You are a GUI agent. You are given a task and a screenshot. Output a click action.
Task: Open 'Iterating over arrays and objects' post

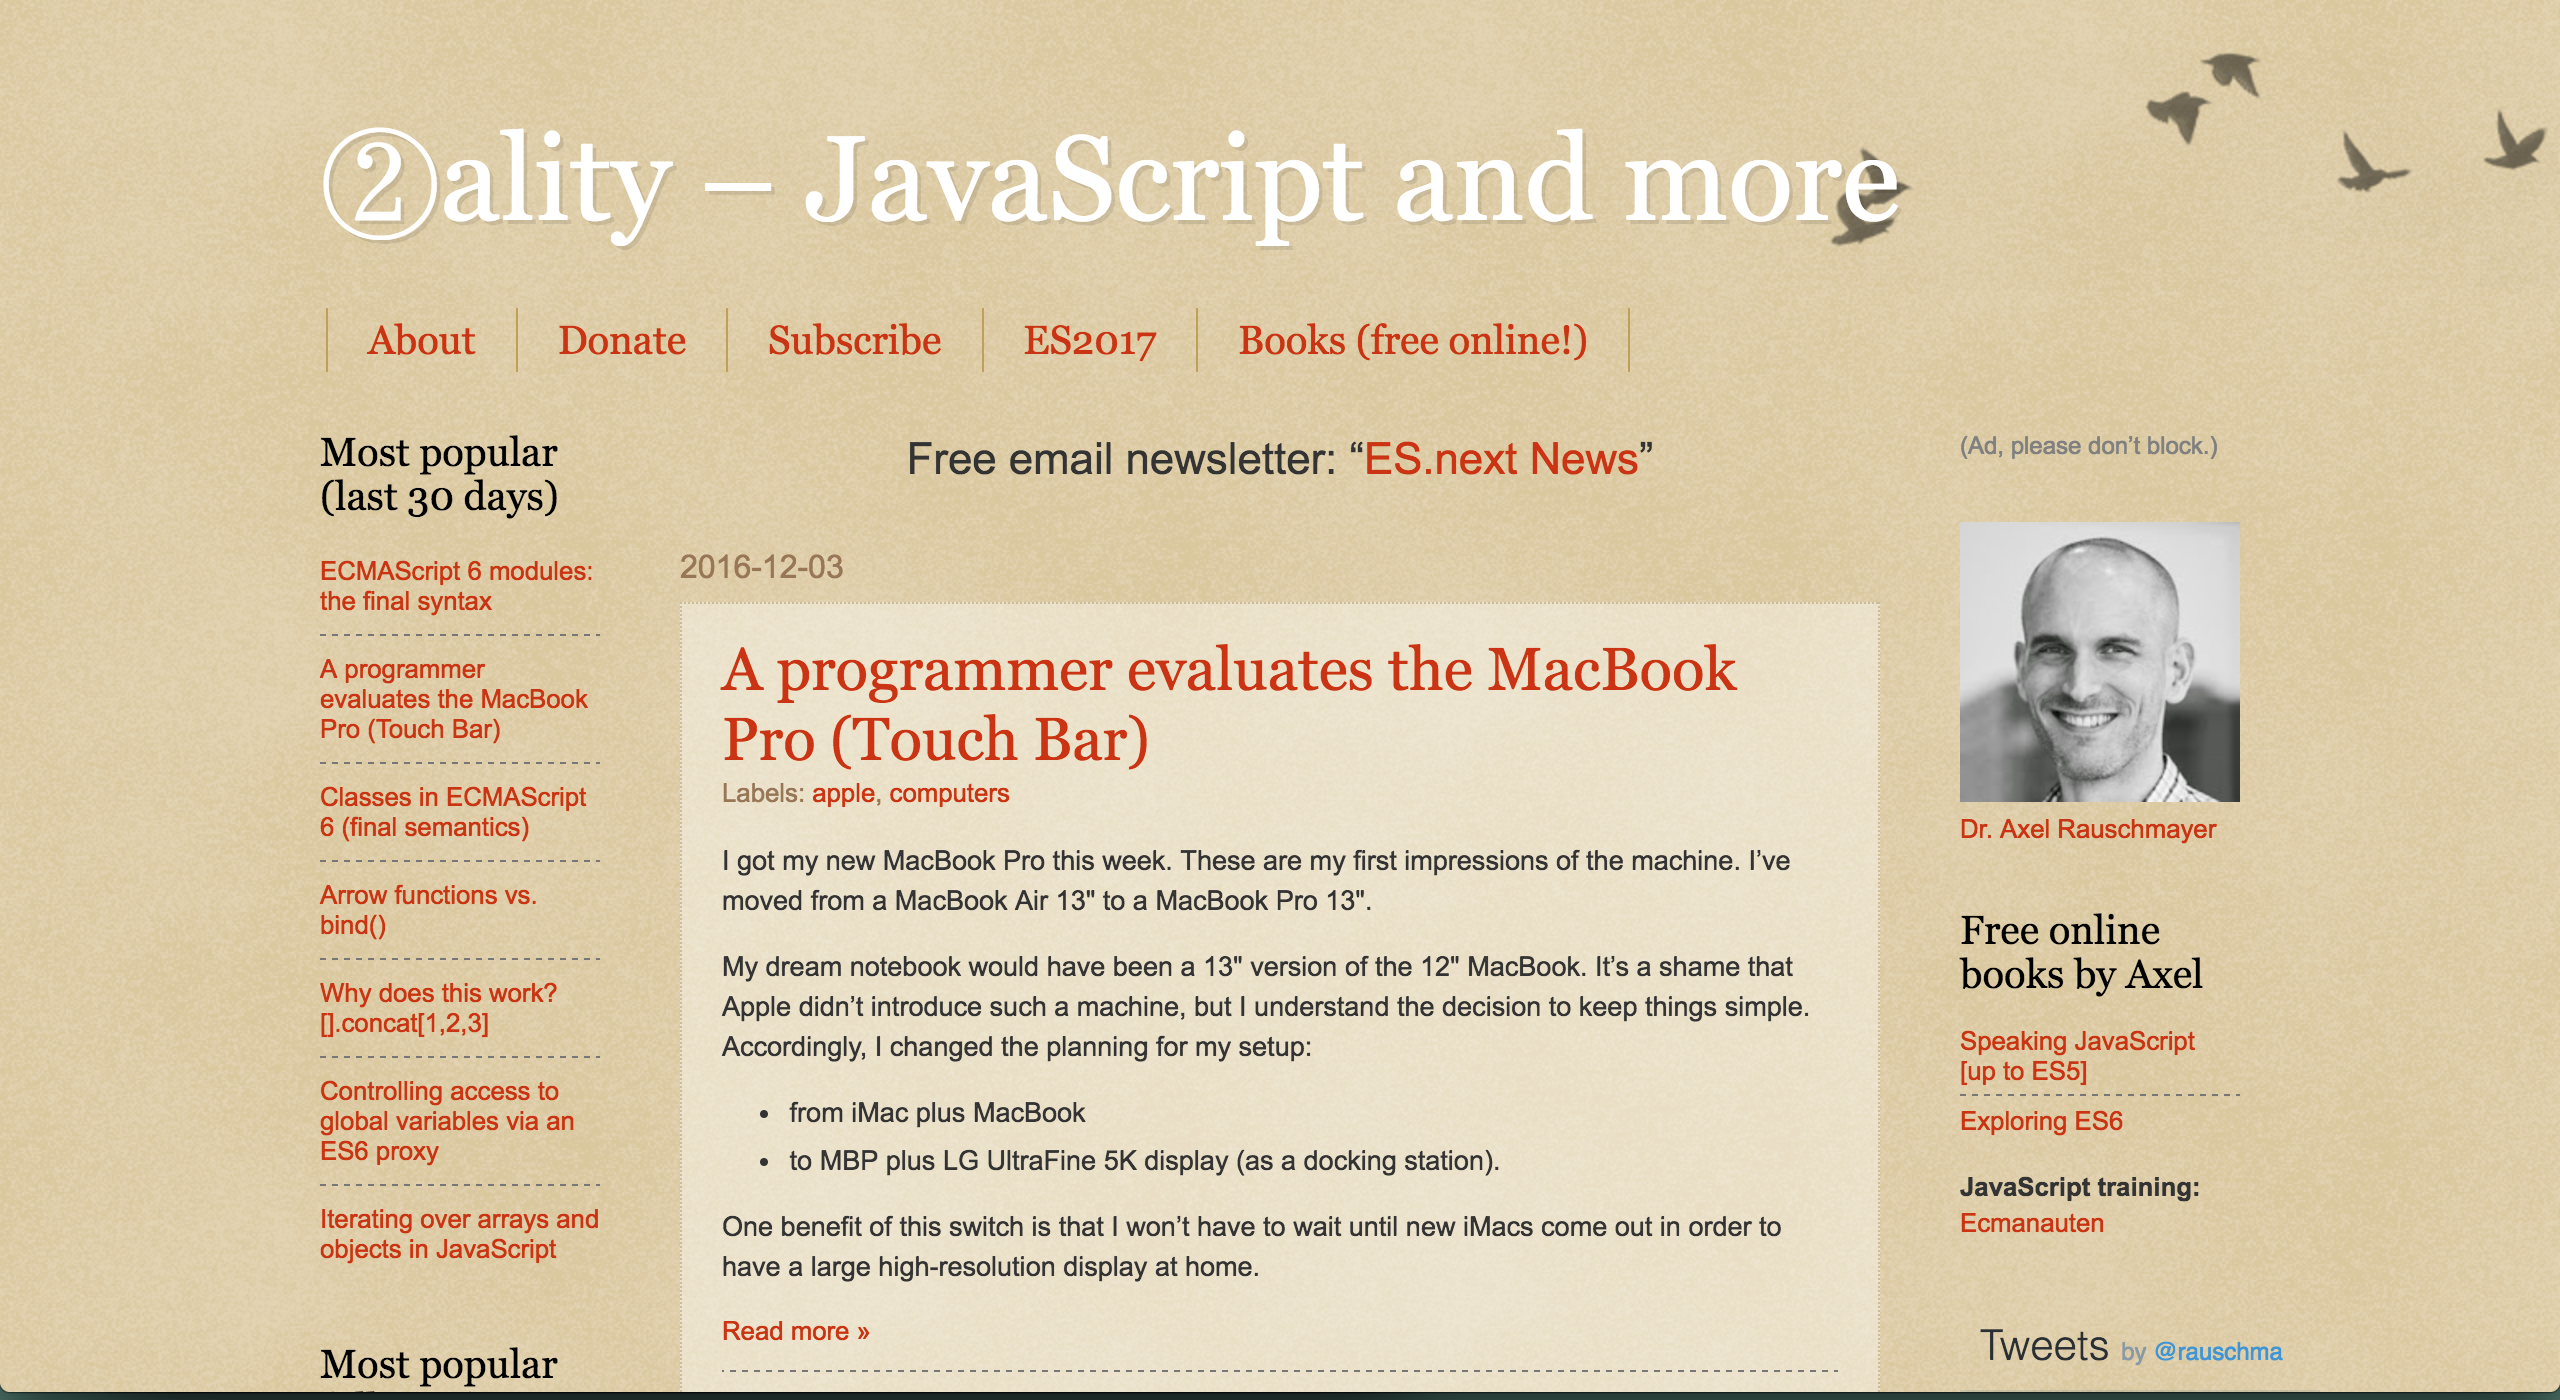click(x=459, y=1234)
